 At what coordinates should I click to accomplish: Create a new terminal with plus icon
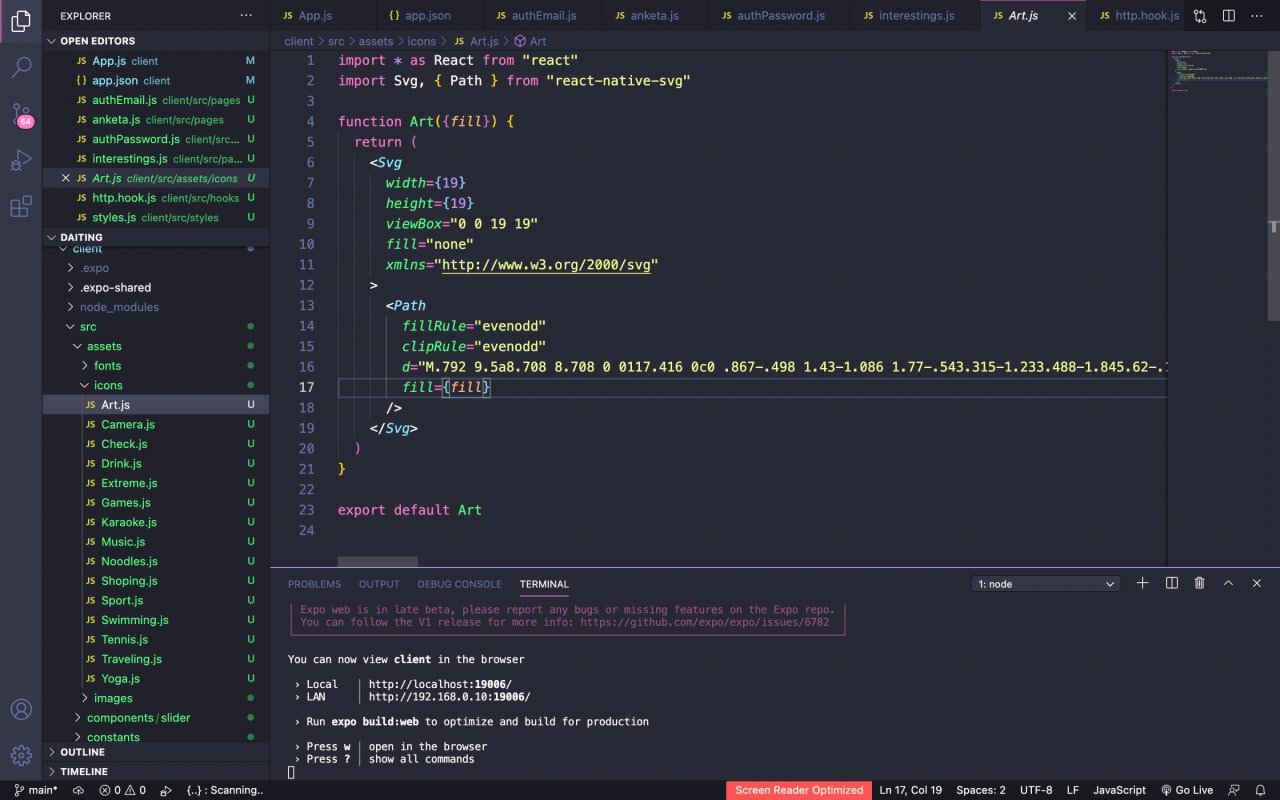click(1143, 583)
